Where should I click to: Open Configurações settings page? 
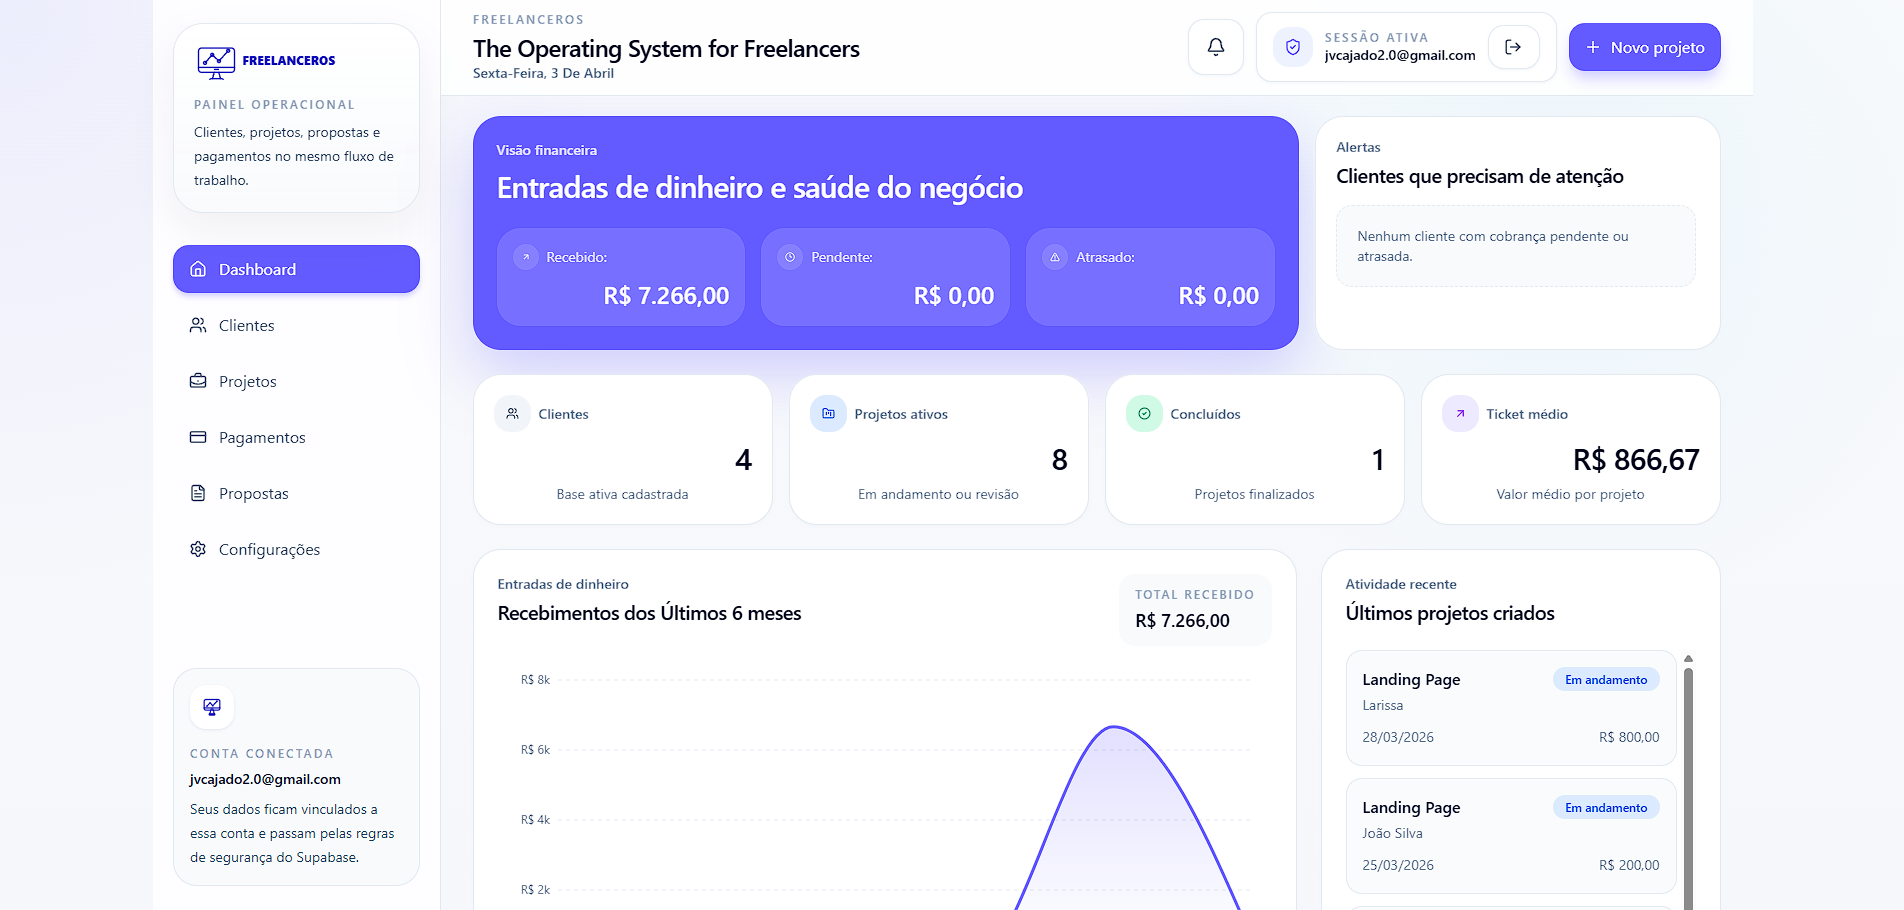(x=296, y=549)
